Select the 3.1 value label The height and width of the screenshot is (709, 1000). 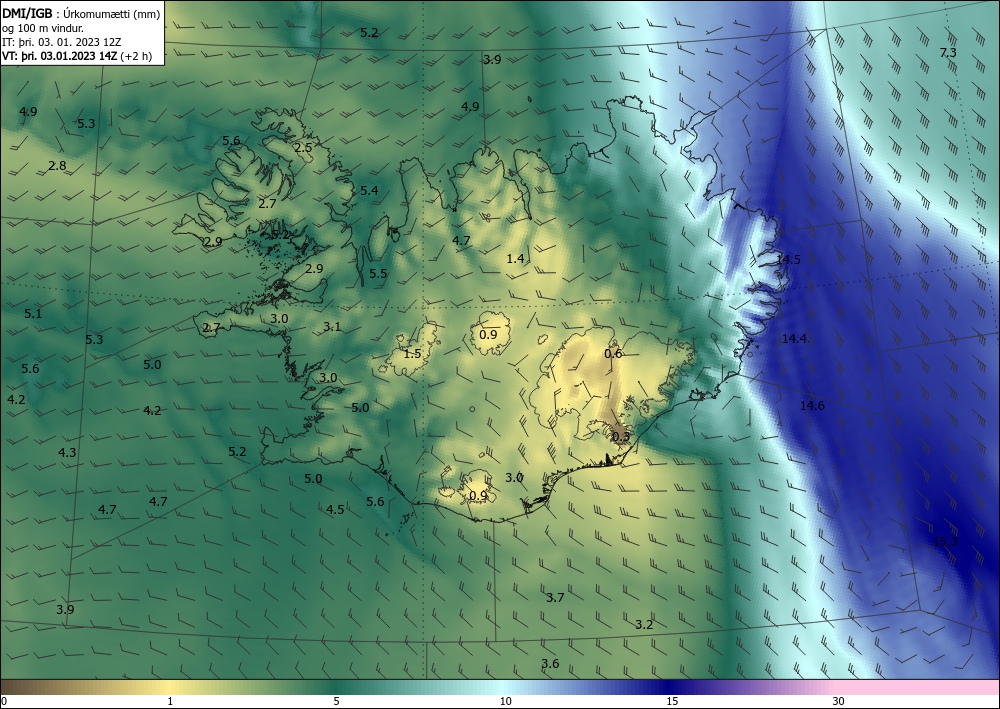click(332, 326)
